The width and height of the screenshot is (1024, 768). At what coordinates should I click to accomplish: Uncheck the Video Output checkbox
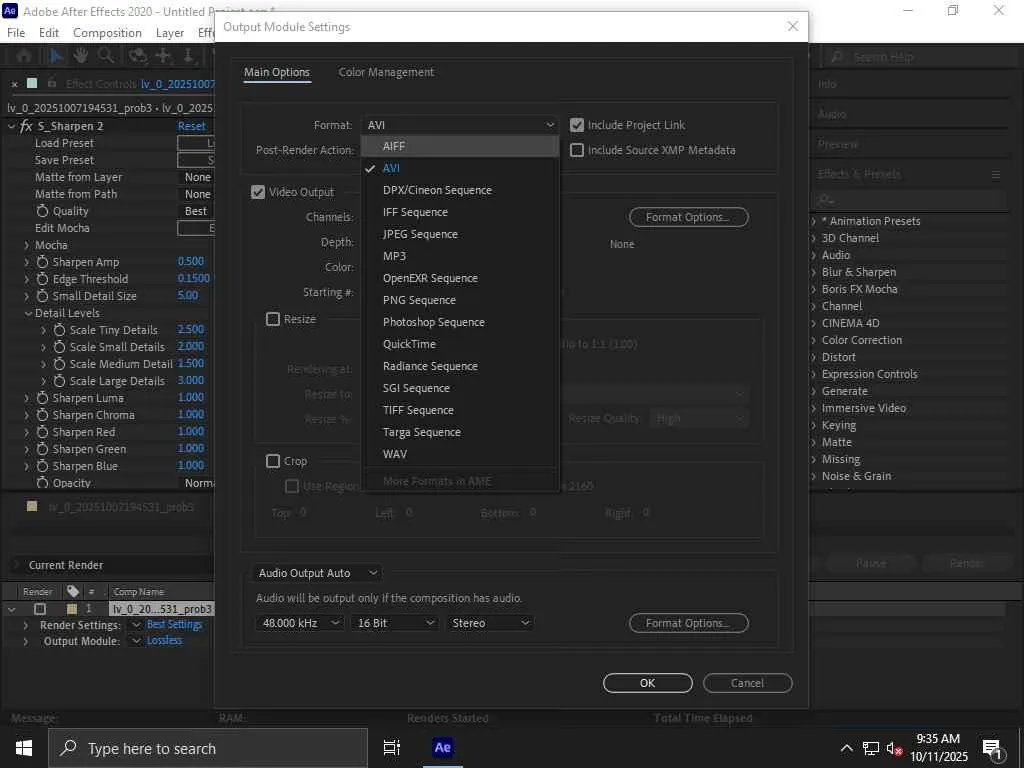point(258,192)
